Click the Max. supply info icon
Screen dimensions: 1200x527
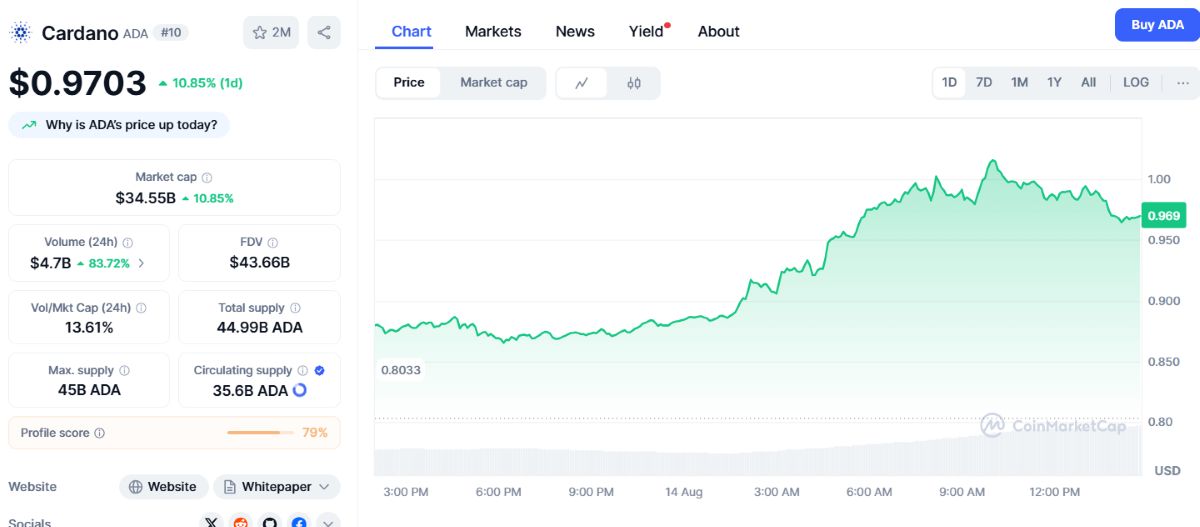coord(124,370)
